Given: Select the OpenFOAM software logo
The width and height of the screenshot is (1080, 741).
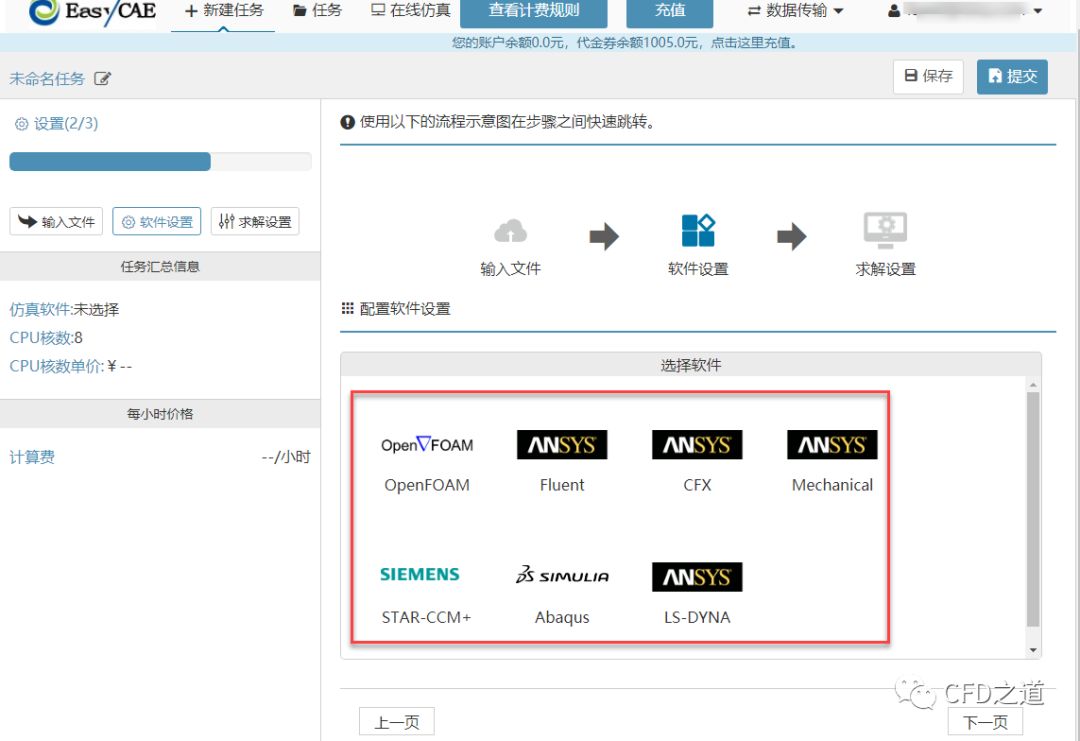Looking at the screenshot, I should pyautogui.click(x=427, y=445).
